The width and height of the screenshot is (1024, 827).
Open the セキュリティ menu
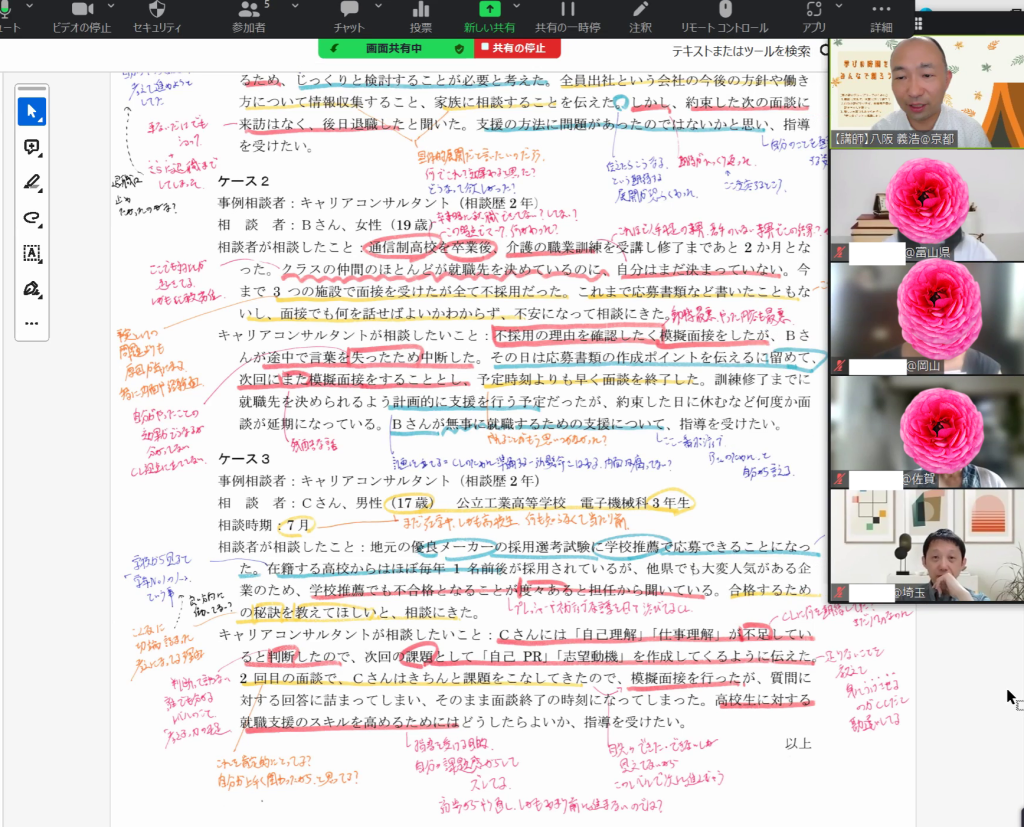[157, 17]
